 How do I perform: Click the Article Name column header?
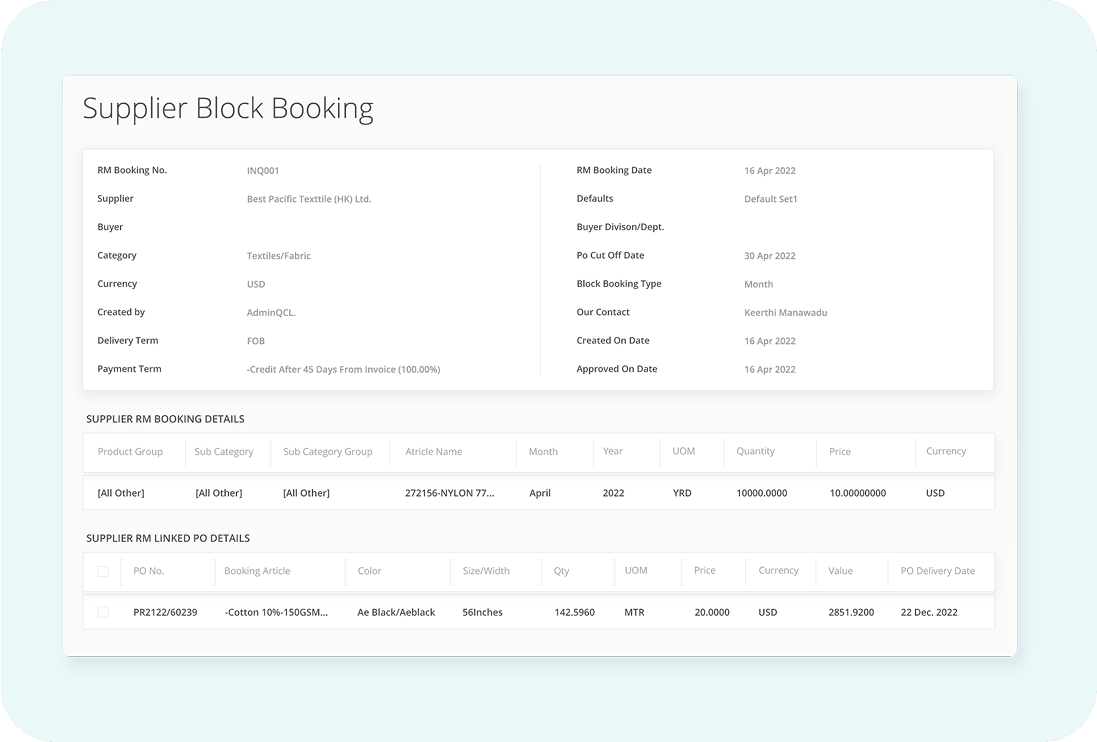coord(433,452)
